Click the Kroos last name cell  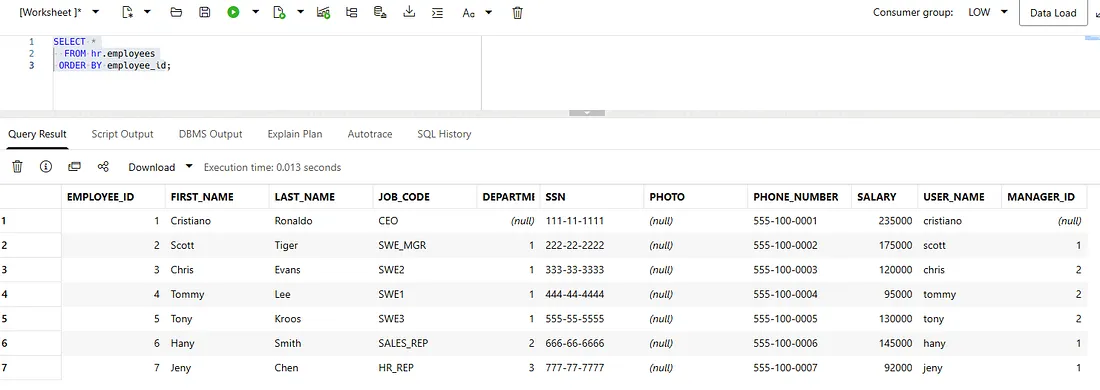321,319
